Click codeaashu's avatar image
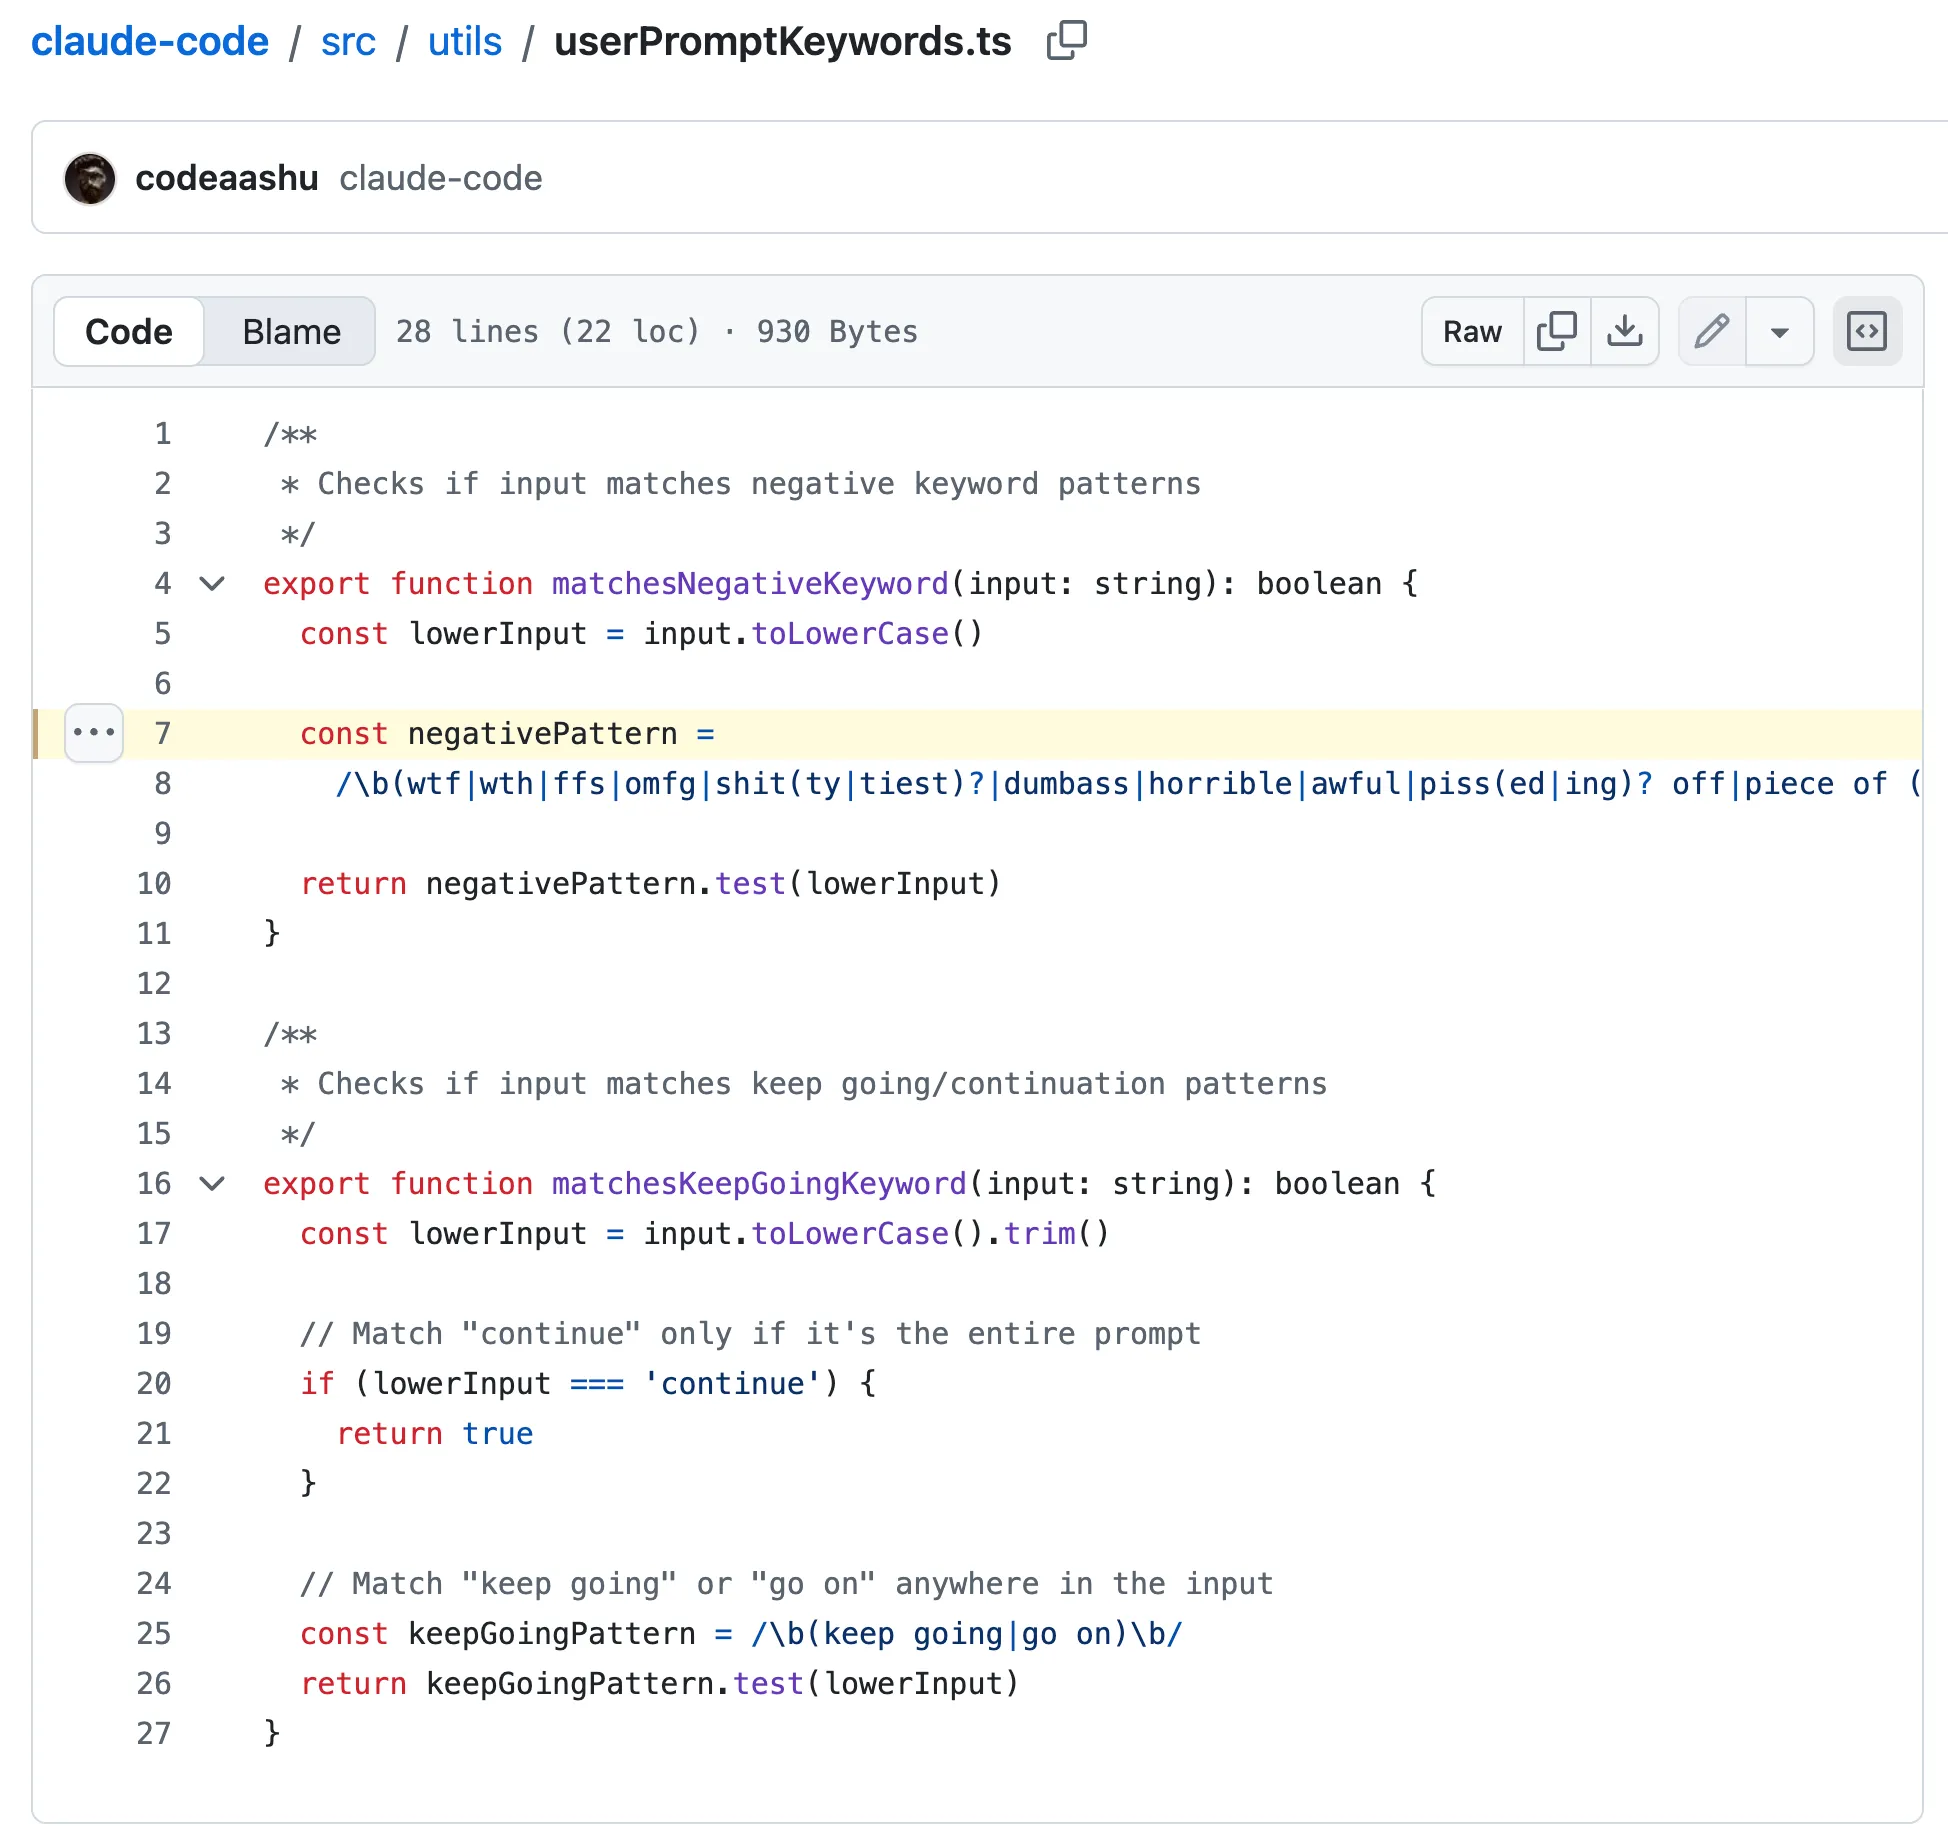The image size is (1948, 1844). 90,179
